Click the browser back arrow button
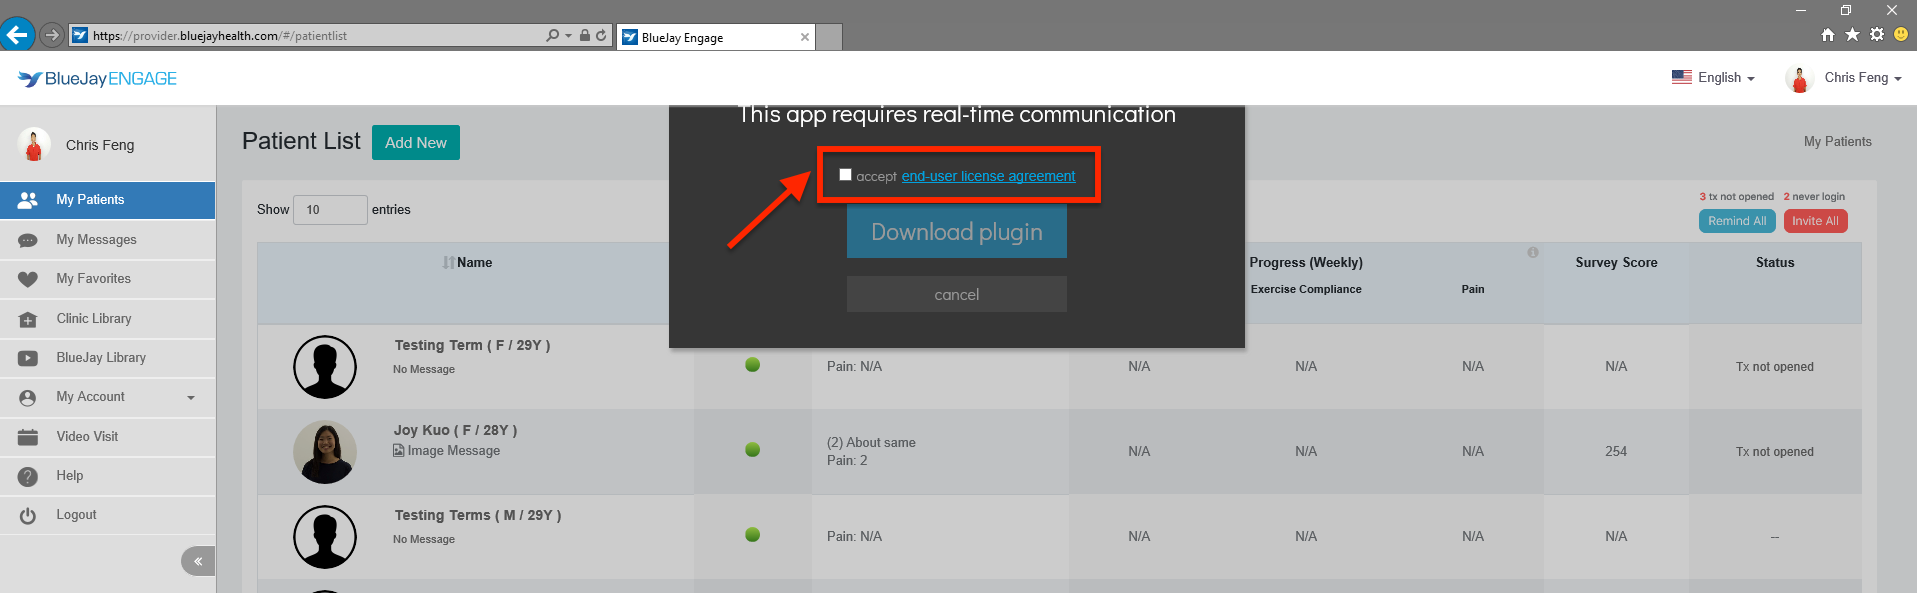 (x=18, y=35)
